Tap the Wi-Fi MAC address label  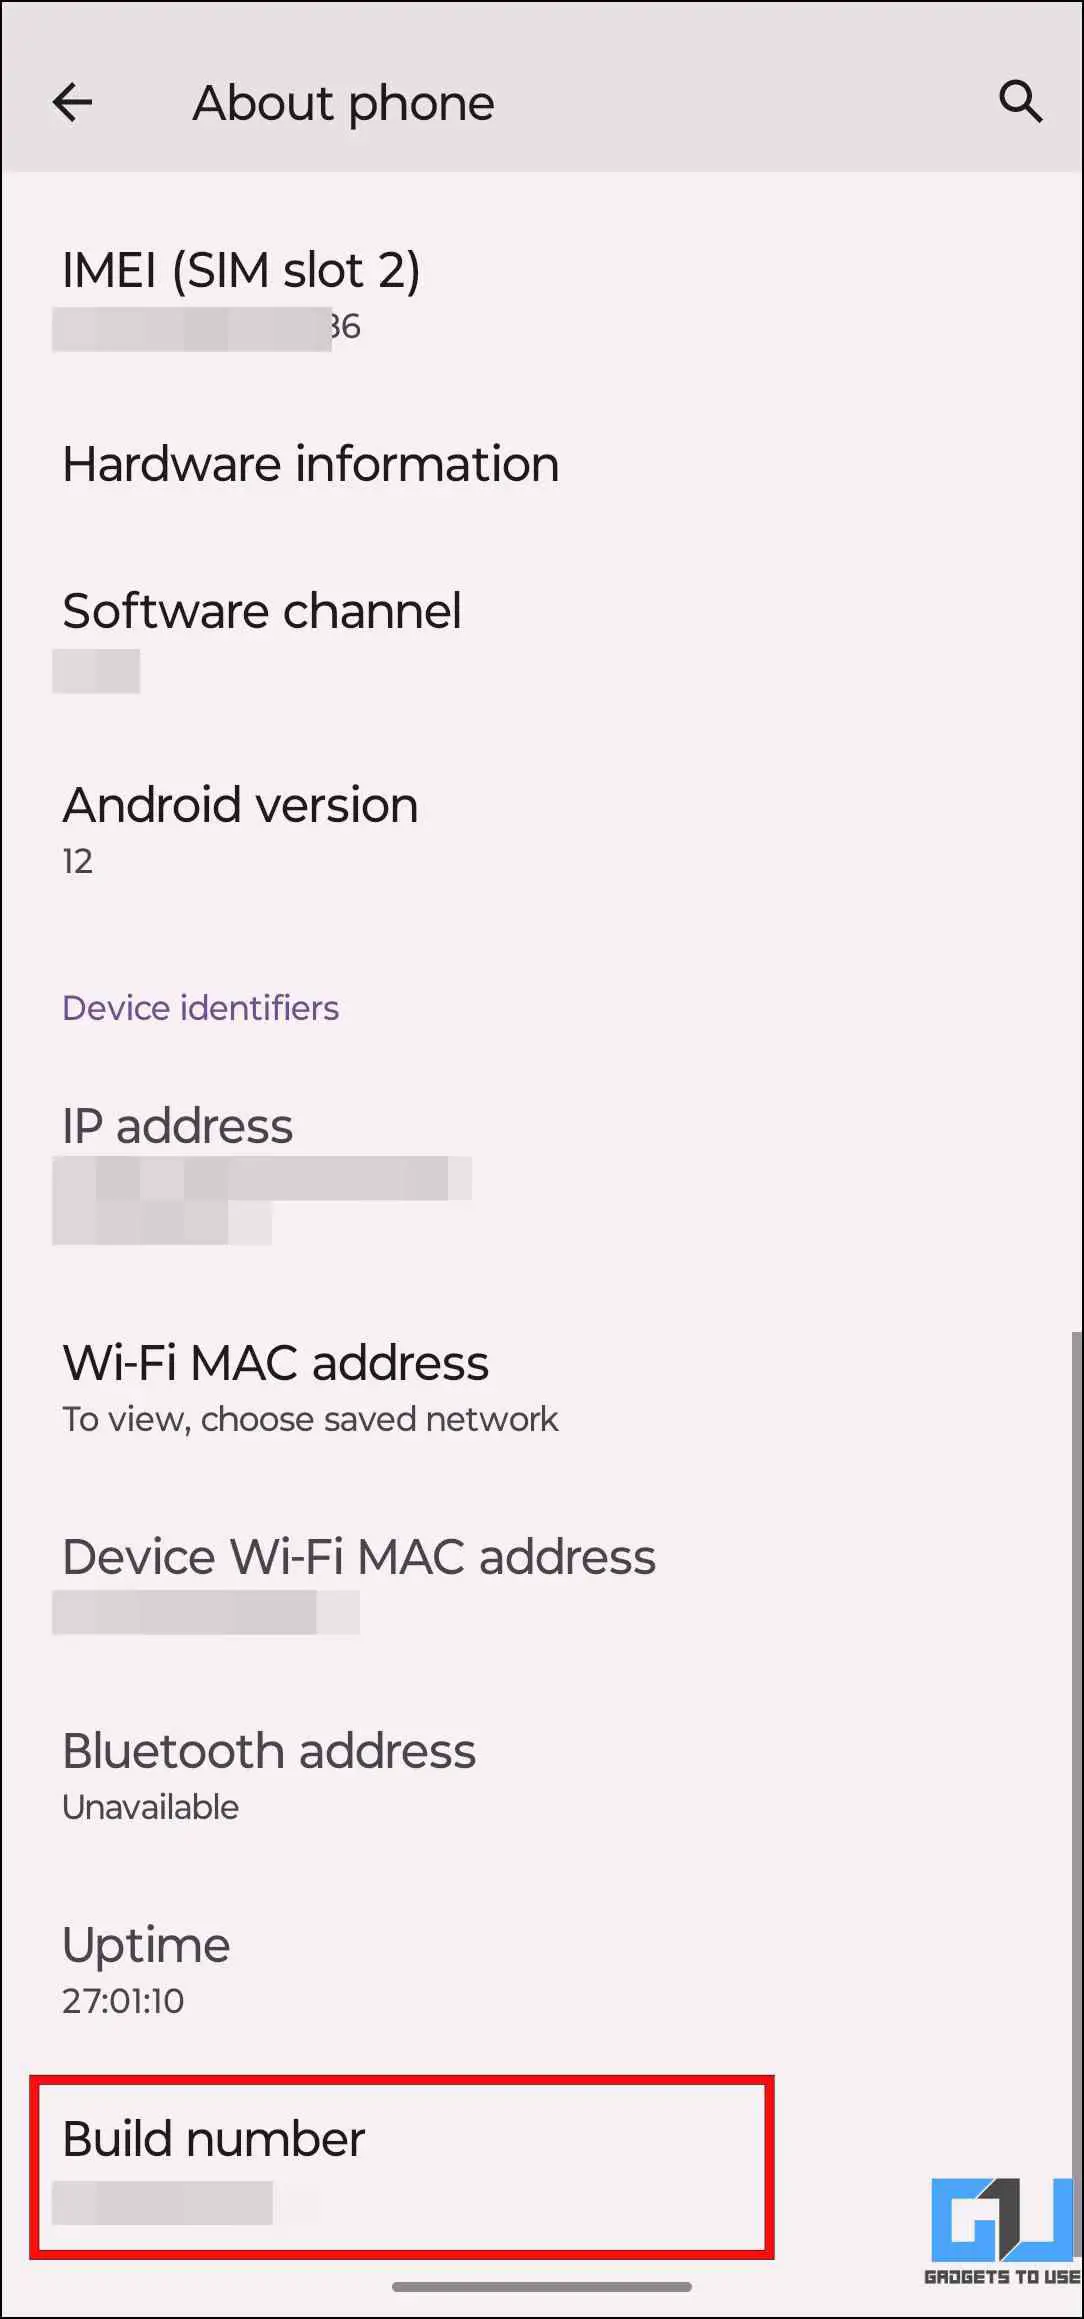tap(276, 1363)
